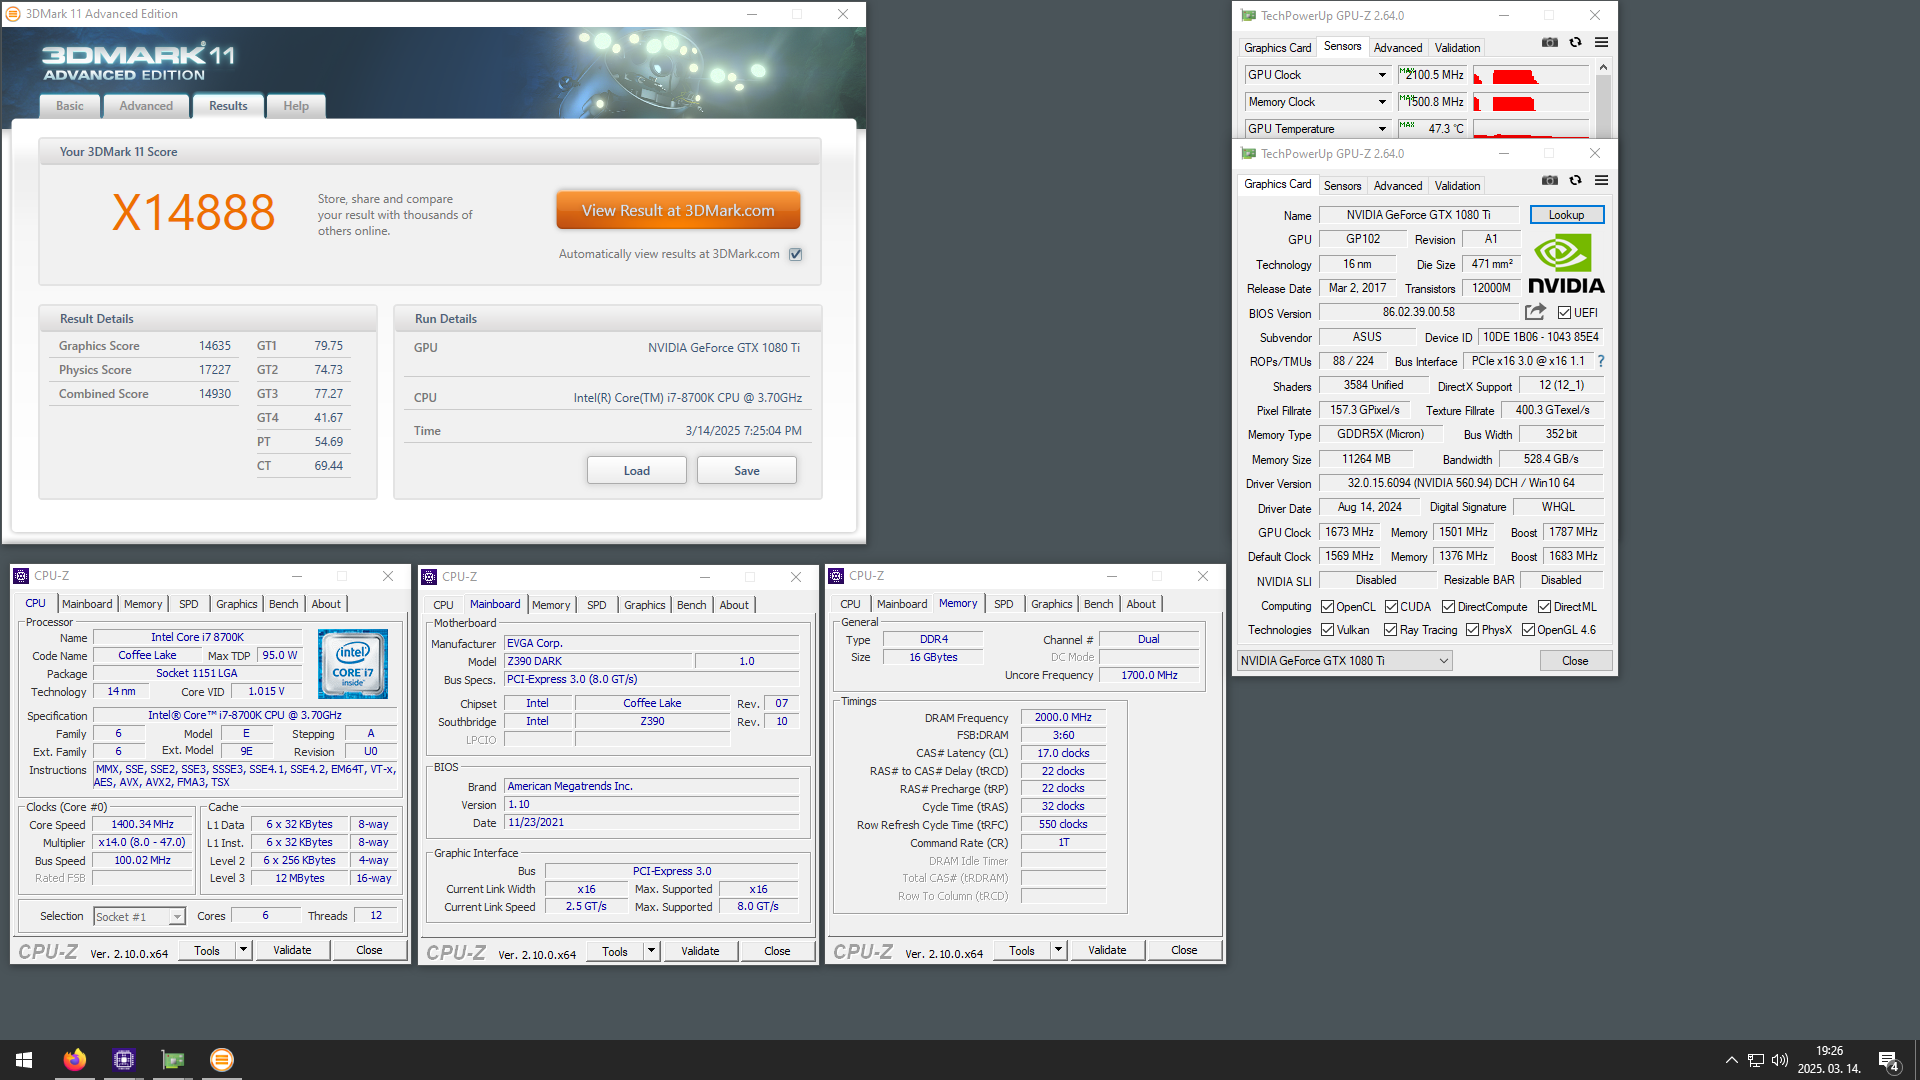This screenshot has height=1080, width=1920.
Task: Open the GPU selection dropdown in GPU-Z
Action: pos(1344,661)
